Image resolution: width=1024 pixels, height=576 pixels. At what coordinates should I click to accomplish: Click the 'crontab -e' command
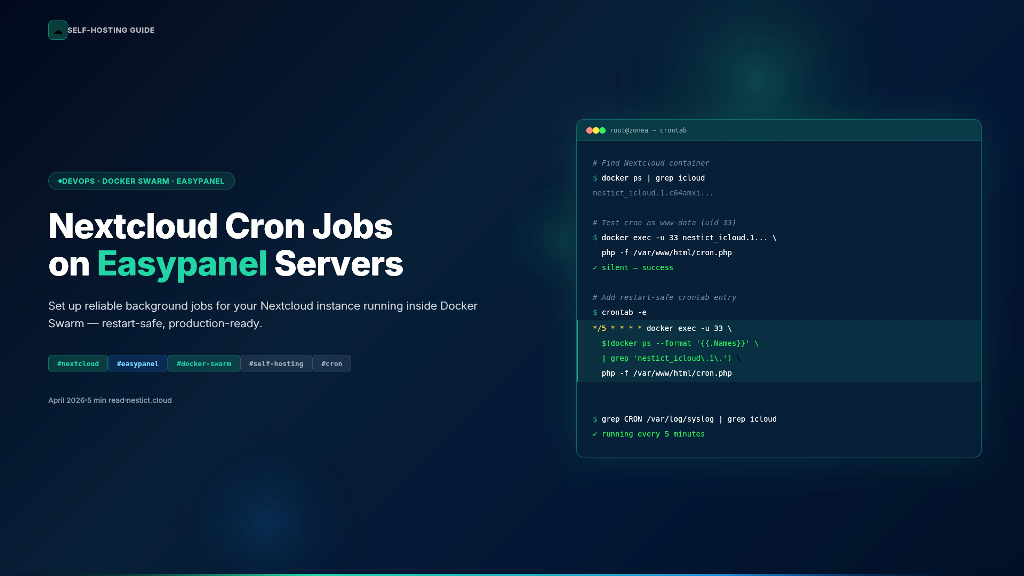(624, 312)
